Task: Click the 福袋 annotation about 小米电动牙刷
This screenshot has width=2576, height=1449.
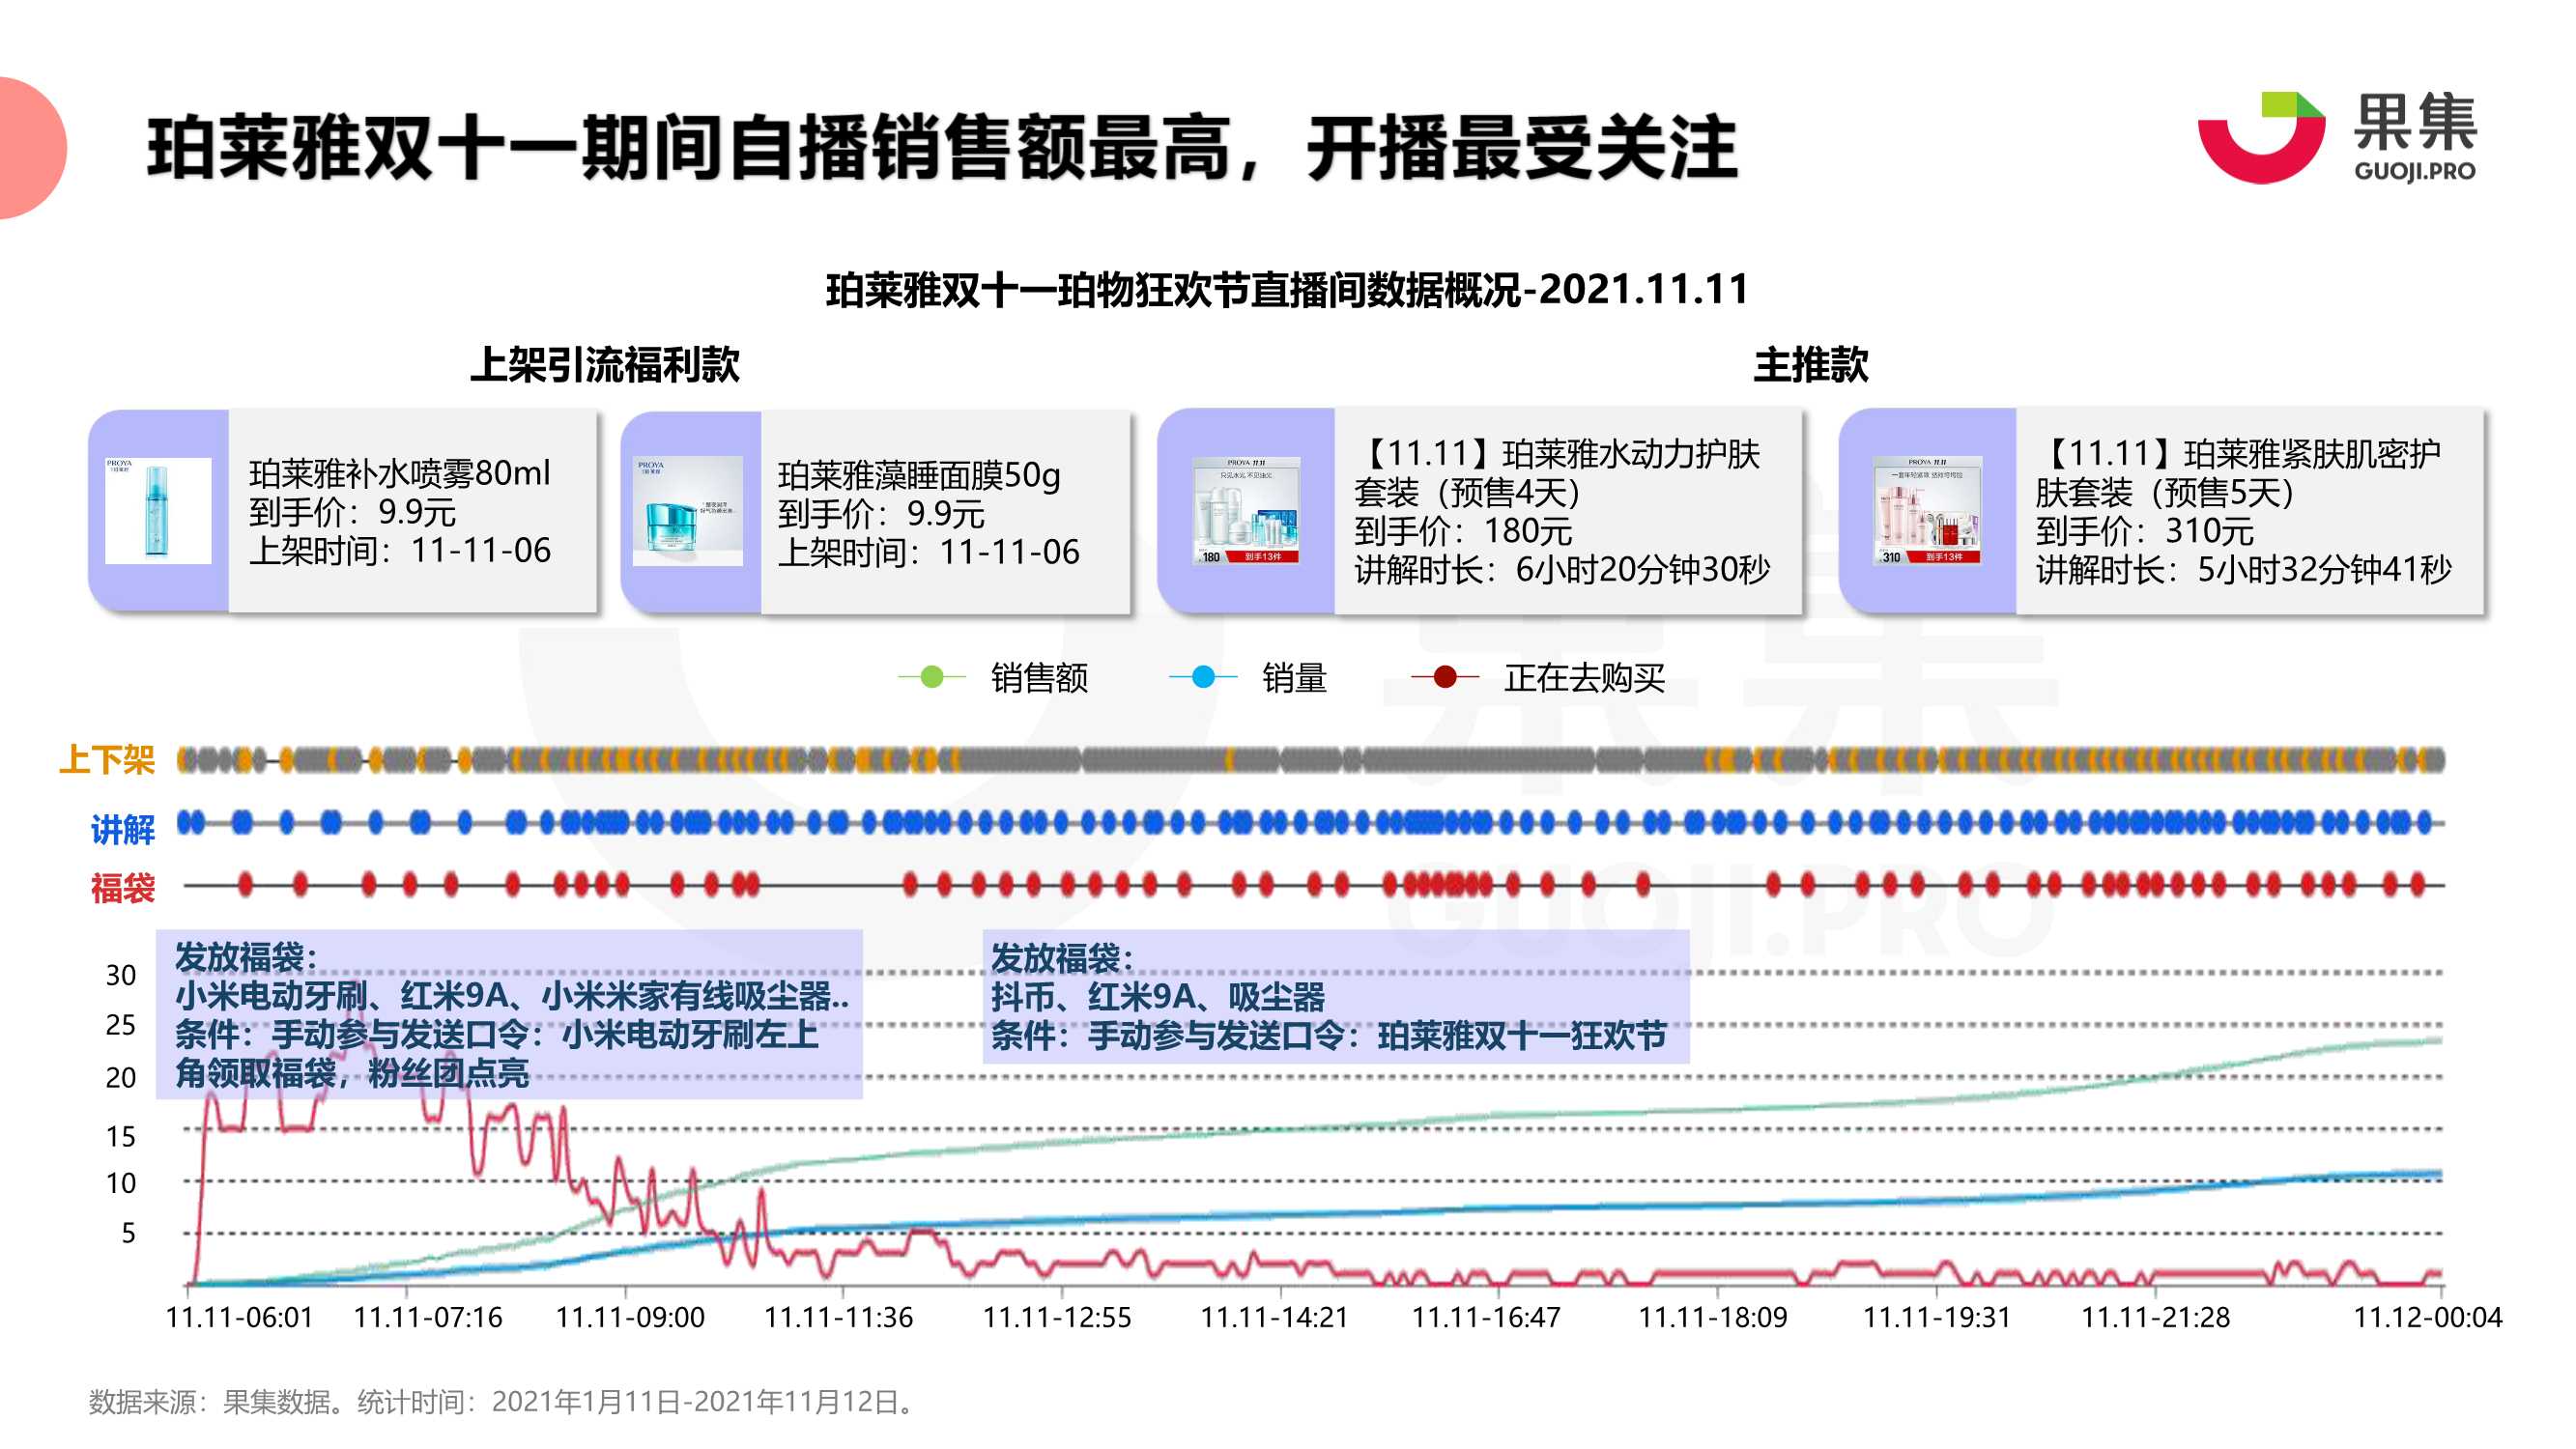Action: coord(509,1014)
